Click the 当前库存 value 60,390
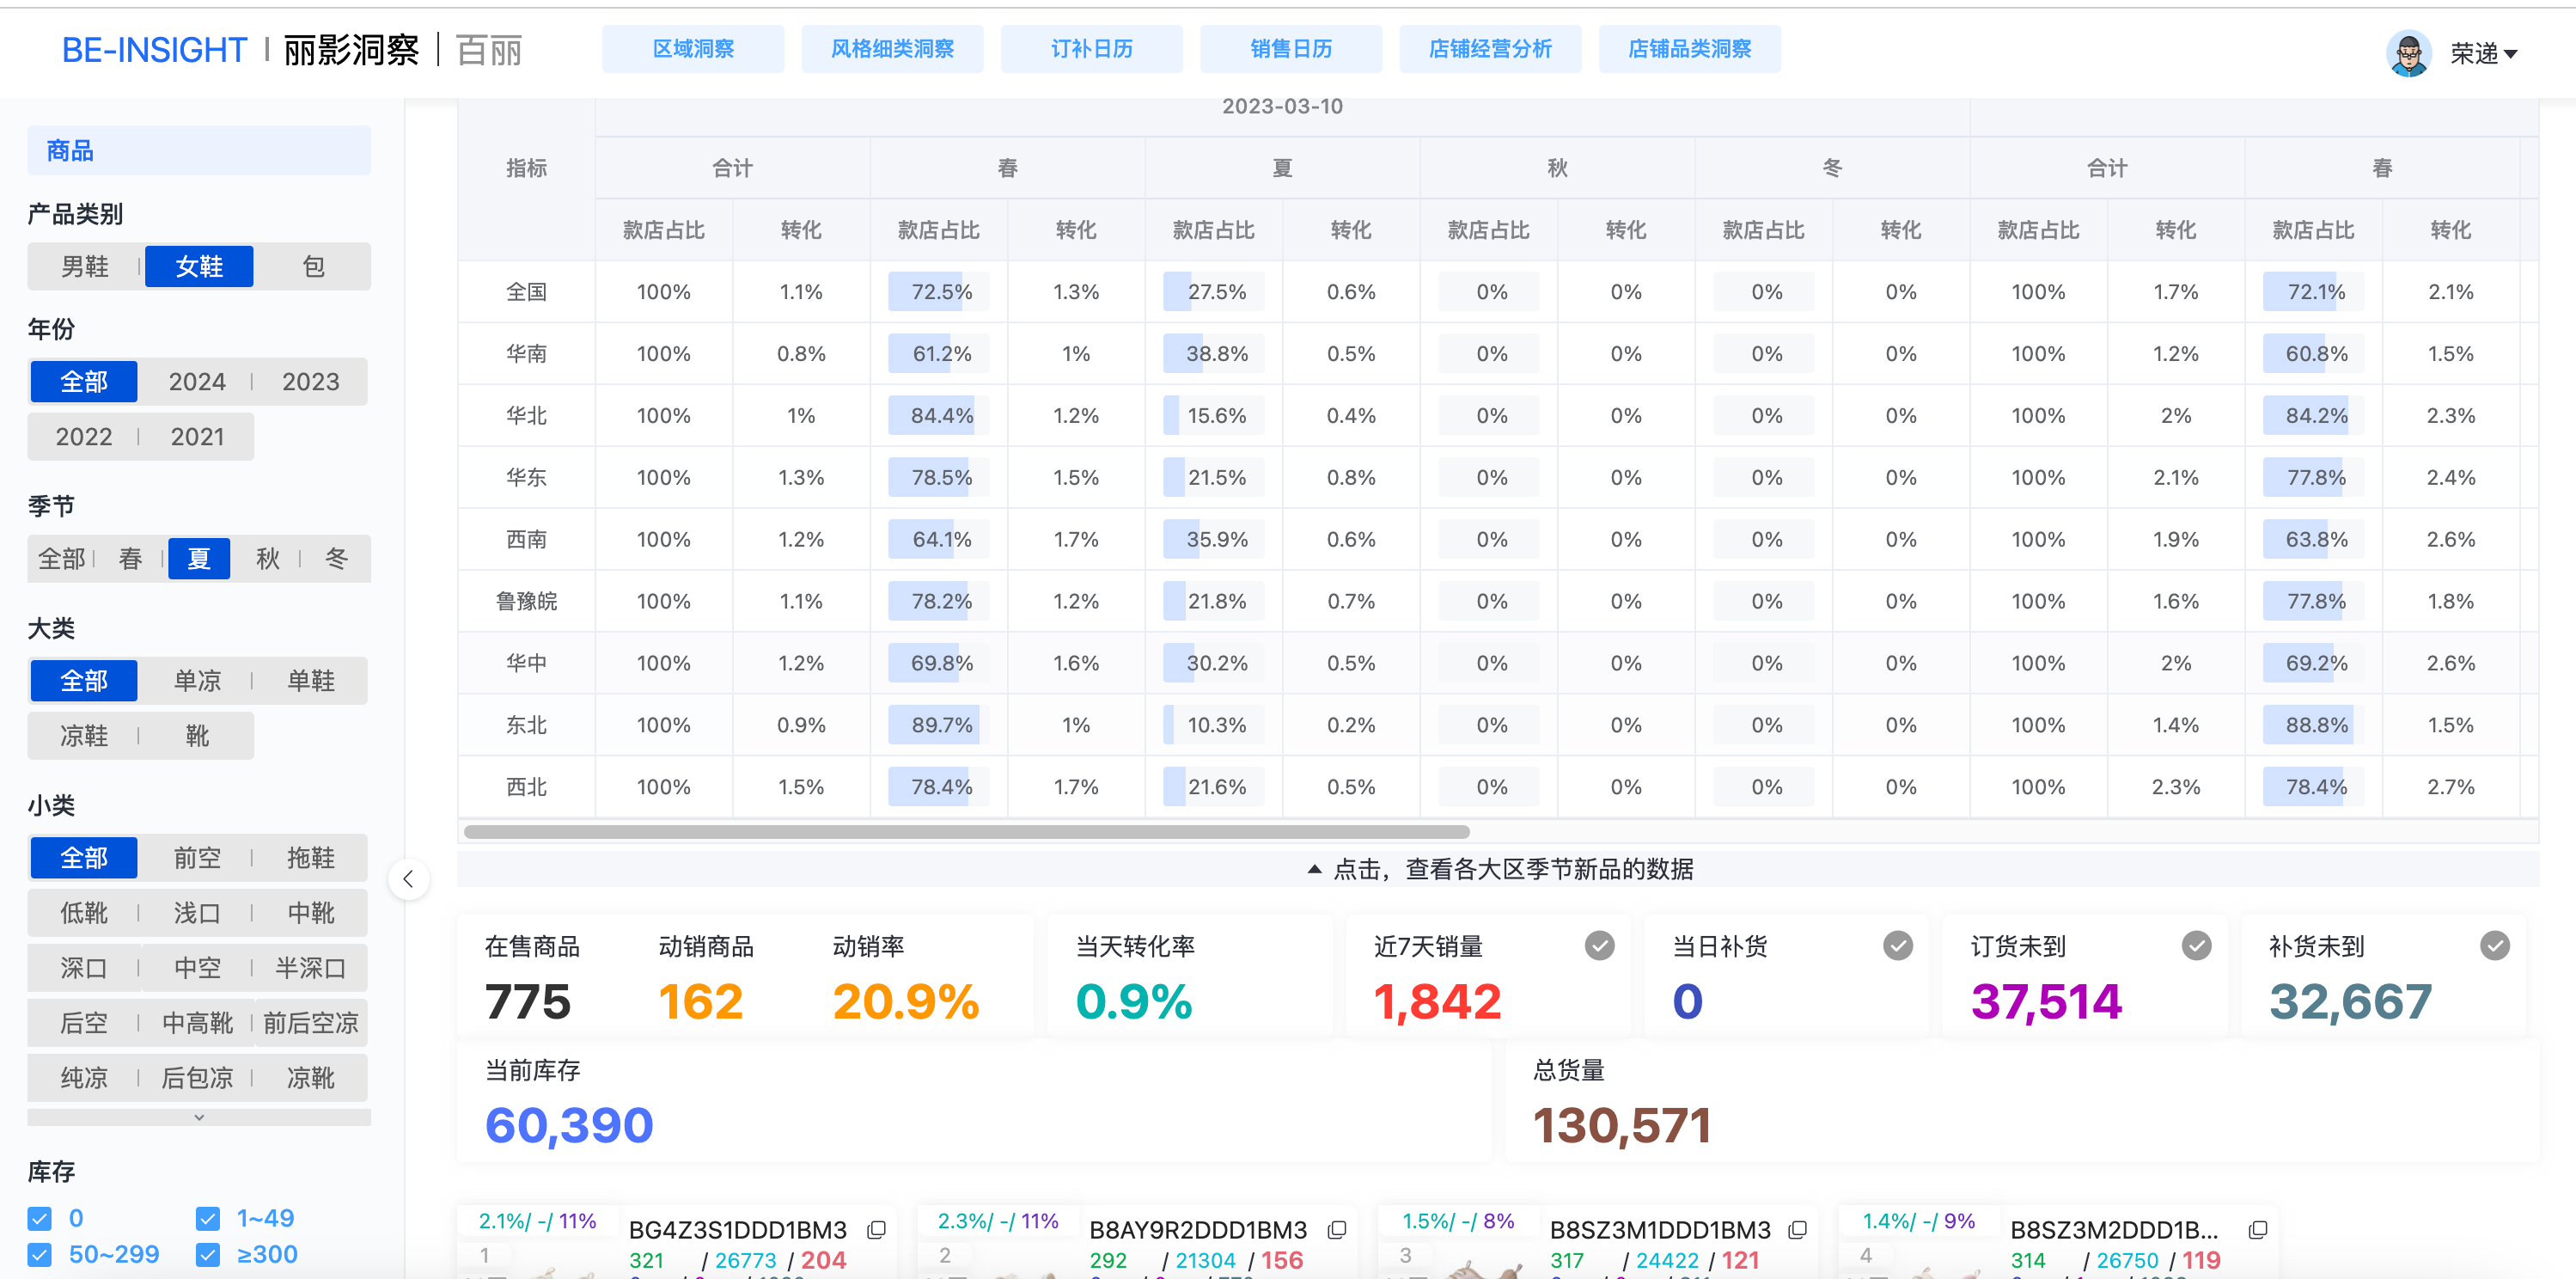Image resolution: width=2576 pixels, height=1279 pixels. click(x=569, y=1125)
